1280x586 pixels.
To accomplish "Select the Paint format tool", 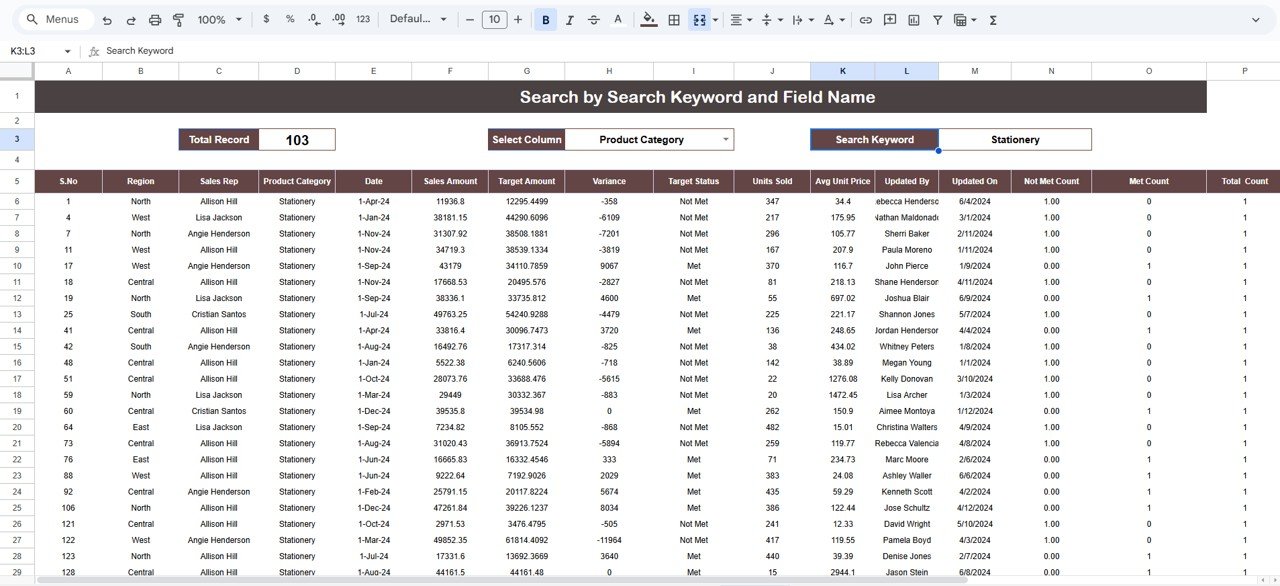I will click(178, 19).
